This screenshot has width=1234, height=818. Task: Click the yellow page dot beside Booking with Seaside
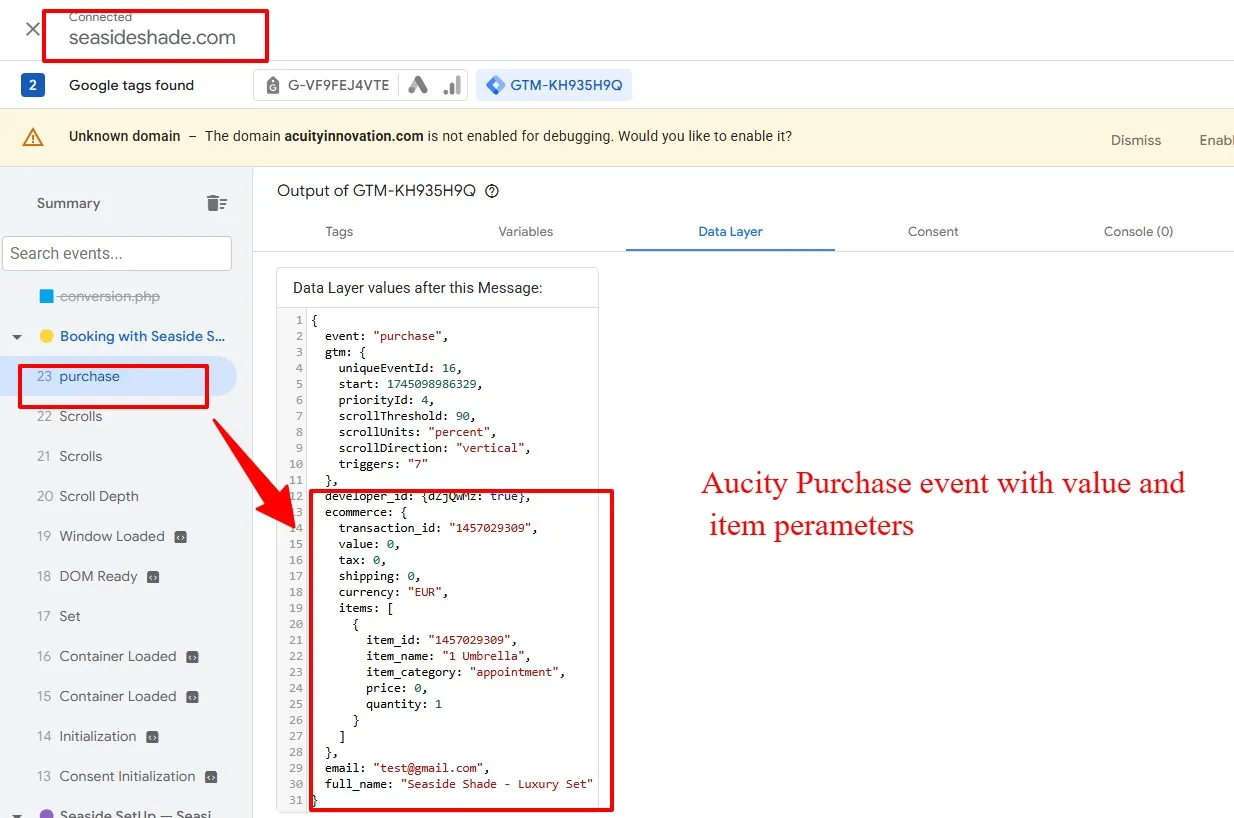pyautogui.click(x=46, y=337)
